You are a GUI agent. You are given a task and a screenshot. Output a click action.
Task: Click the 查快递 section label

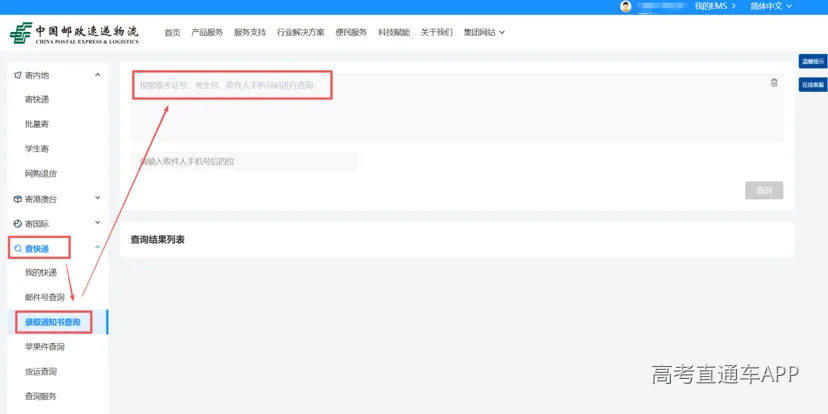click(37, 249)
